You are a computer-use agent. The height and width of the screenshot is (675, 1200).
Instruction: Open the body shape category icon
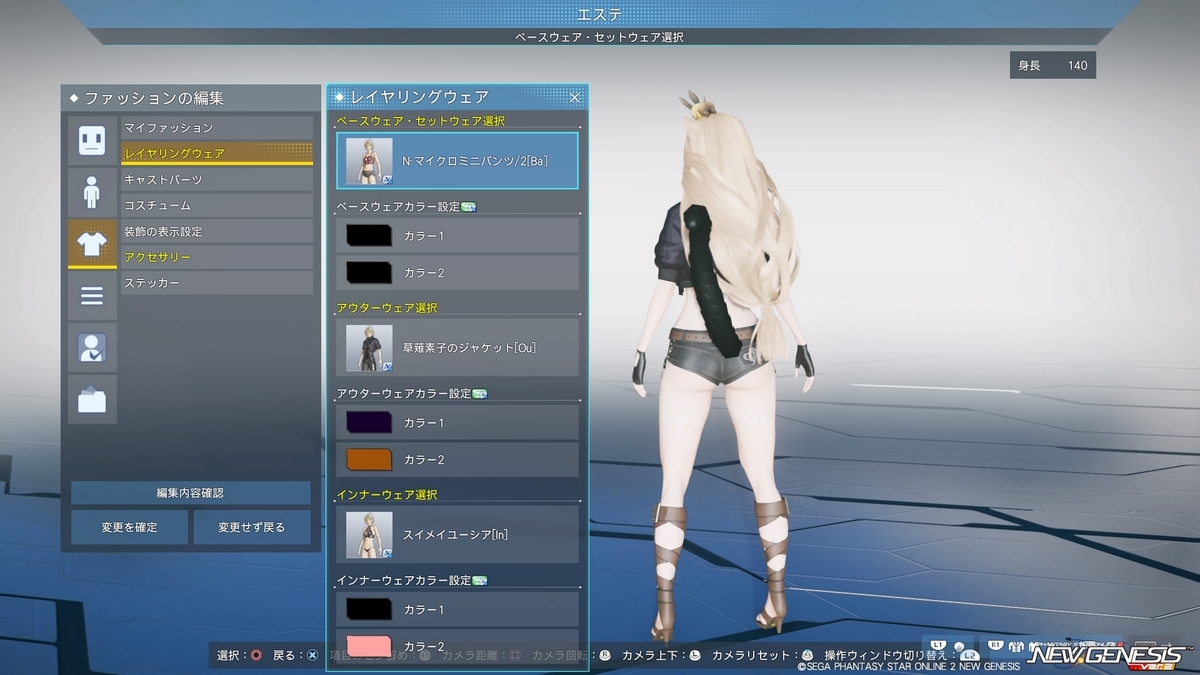tap(92, 192)
